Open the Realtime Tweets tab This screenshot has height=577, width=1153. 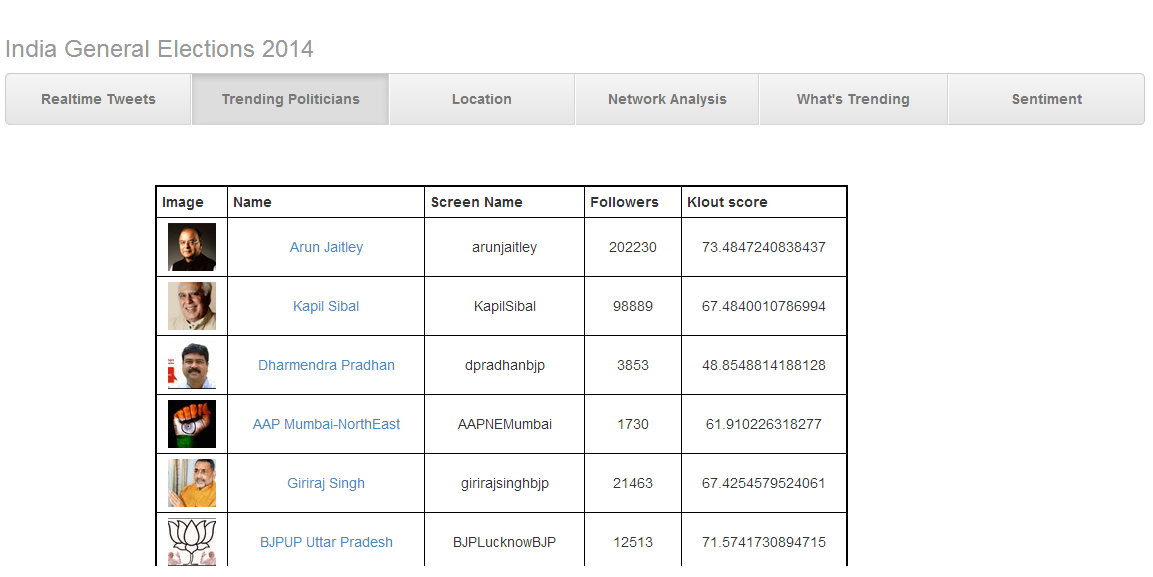[x=98, y=99]
